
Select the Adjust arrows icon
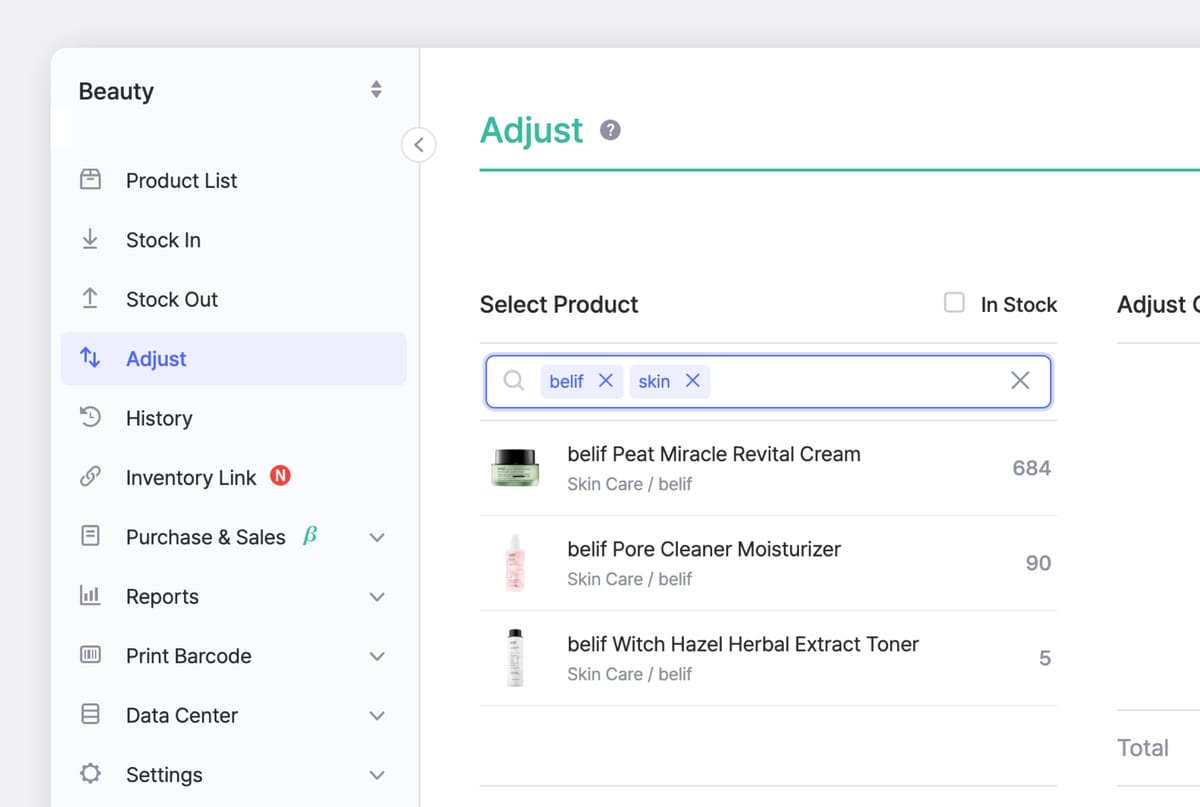(91, 358)
